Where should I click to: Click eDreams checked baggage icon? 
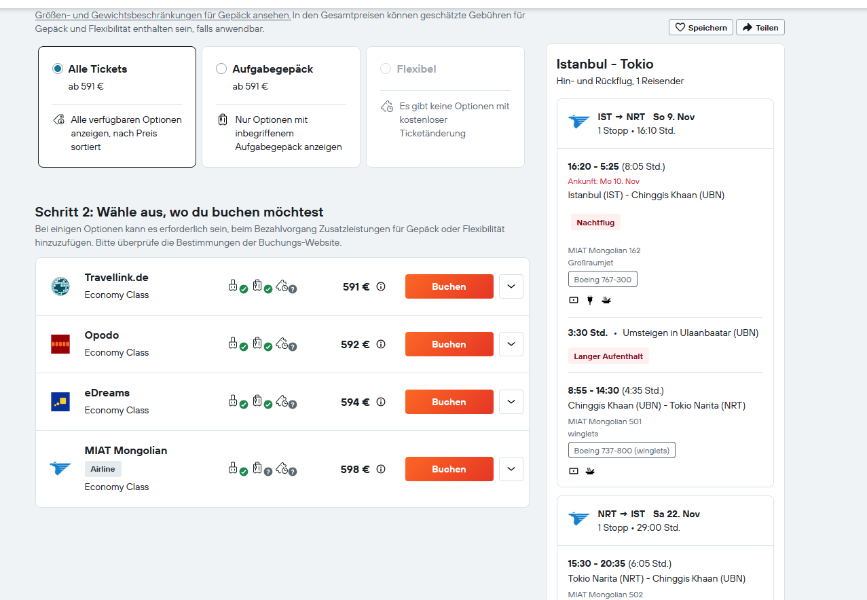click(x=262, y=401)
